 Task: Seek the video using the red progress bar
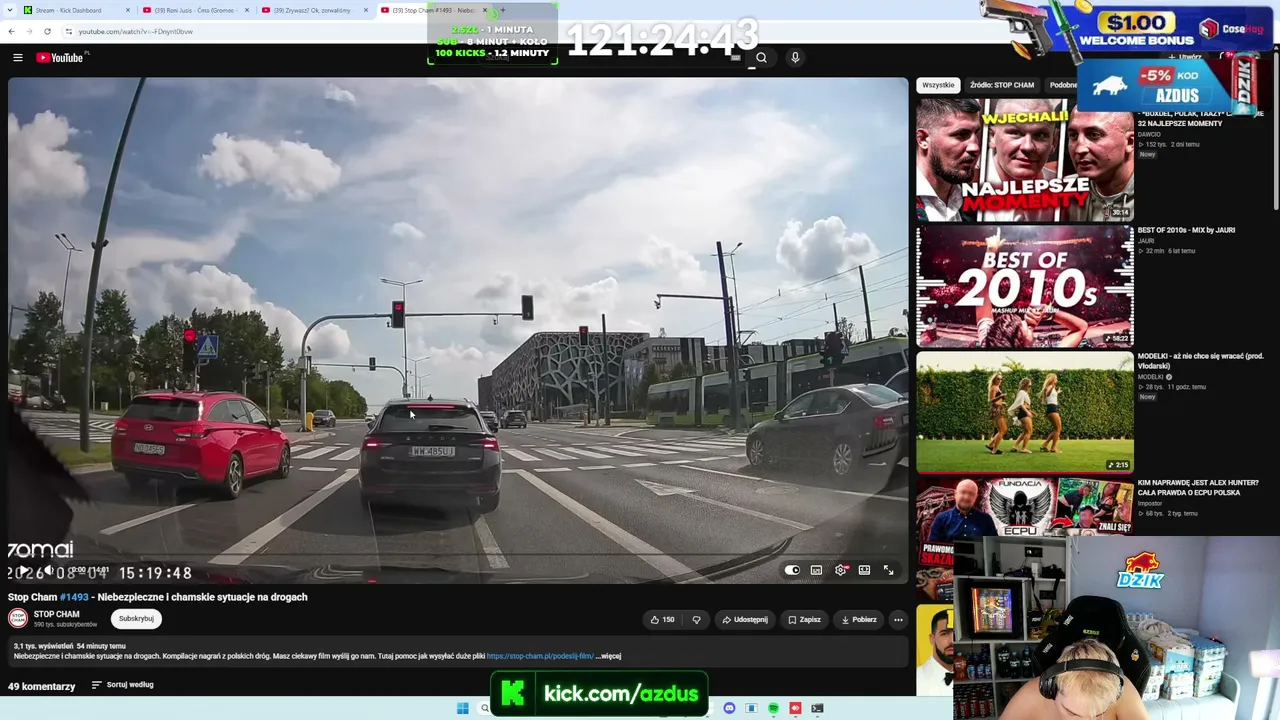pos(458,554)
